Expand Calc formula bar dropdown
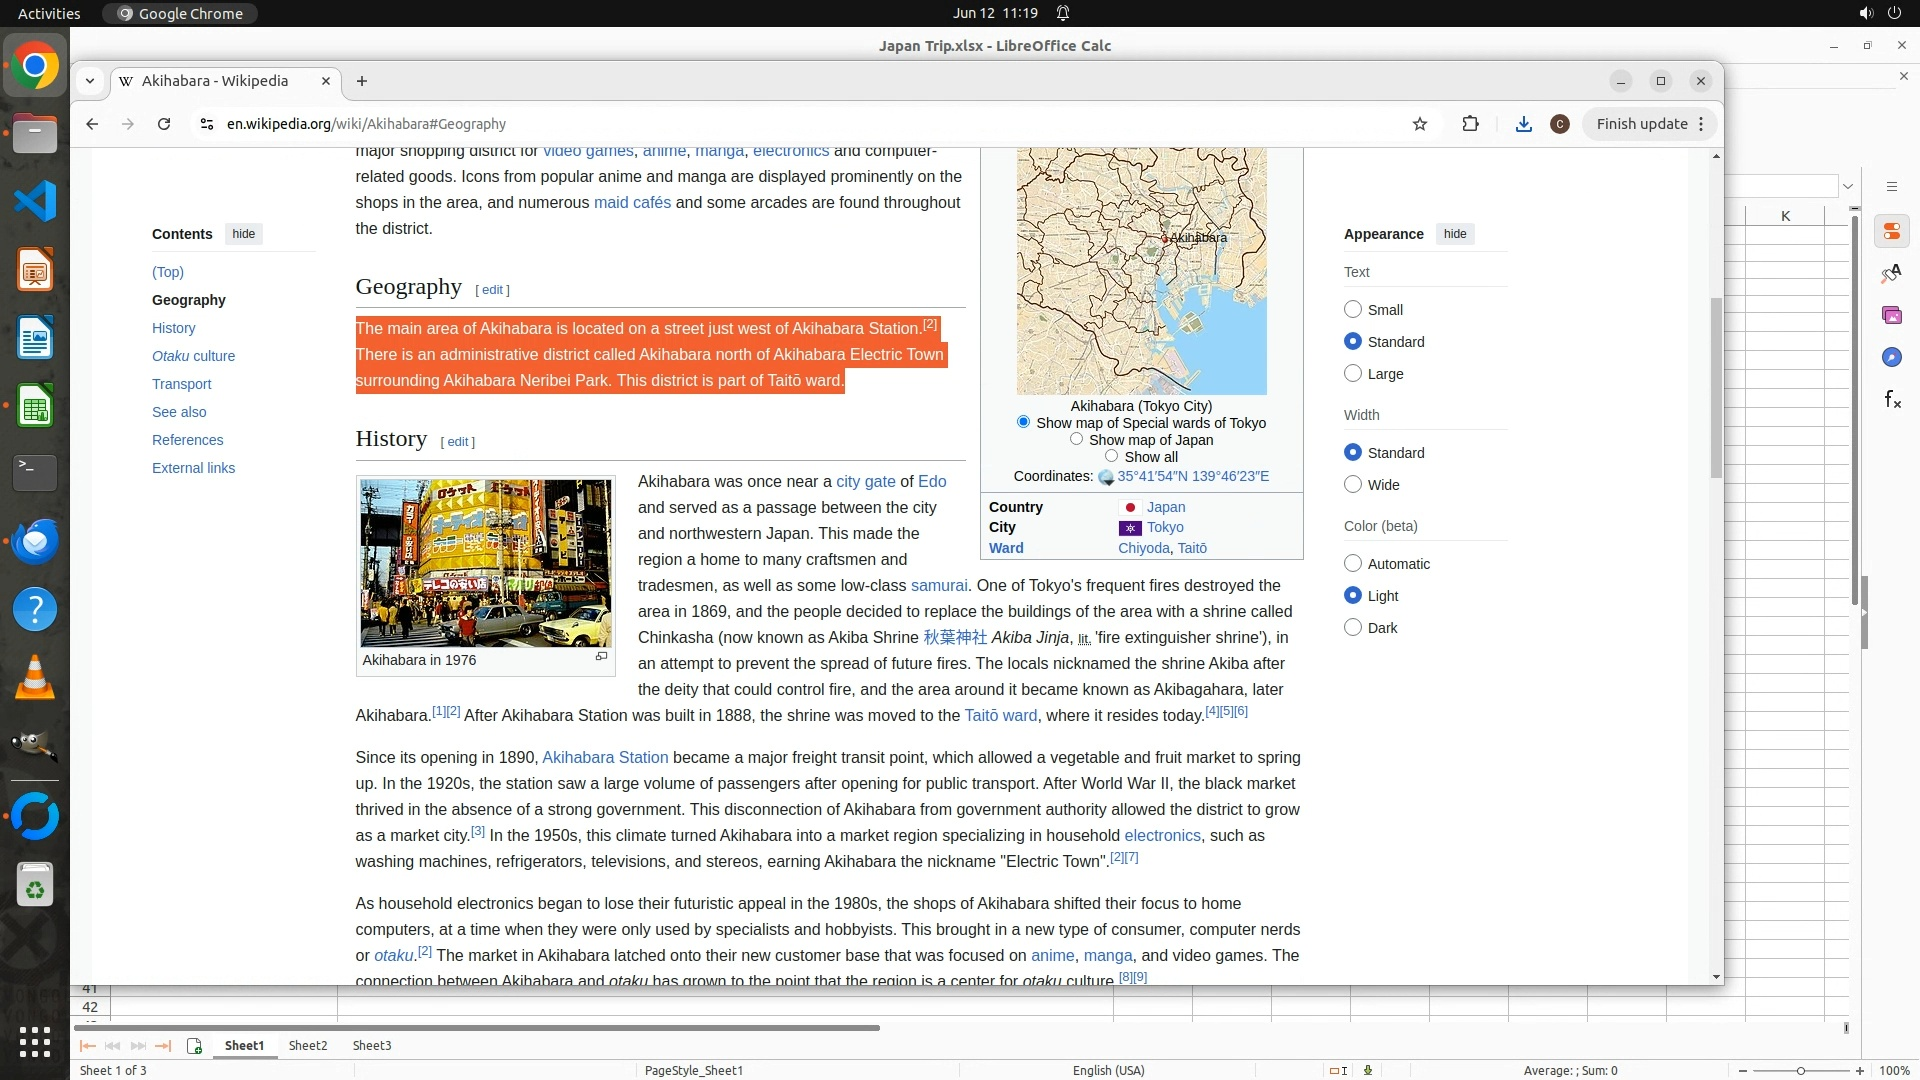 (x=1848, y=186)
